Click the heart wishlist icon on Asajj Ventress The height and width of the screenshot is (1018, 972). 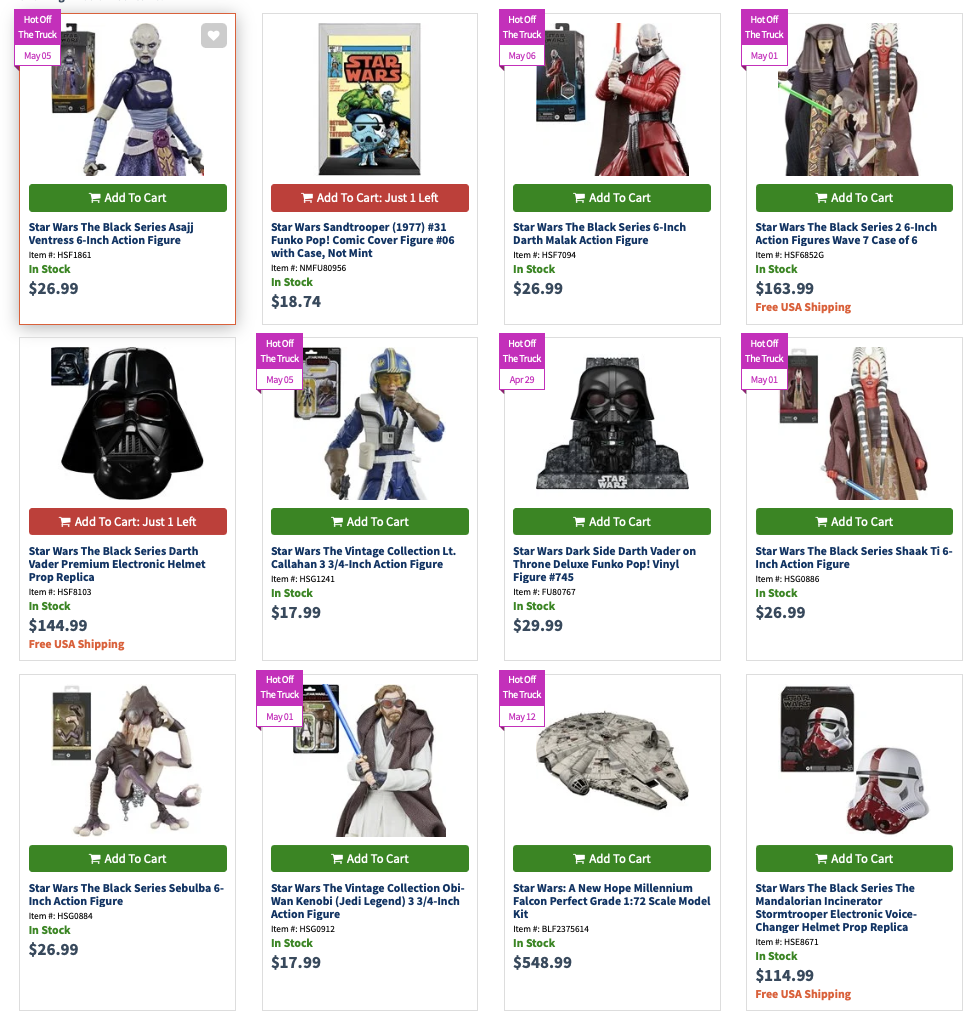[214, 36]
